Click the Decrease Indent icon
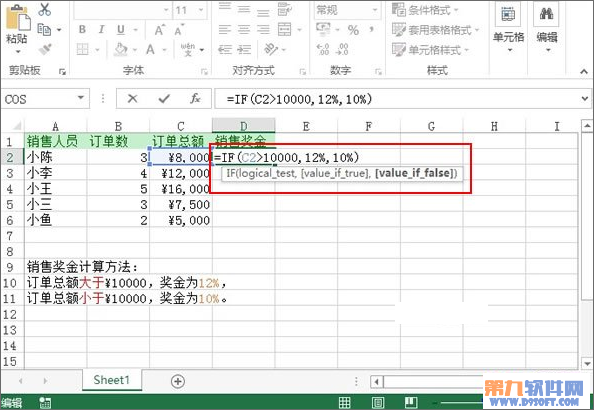Image resolution: width=594 pixels, height=410 pixels. coord(225,49)
